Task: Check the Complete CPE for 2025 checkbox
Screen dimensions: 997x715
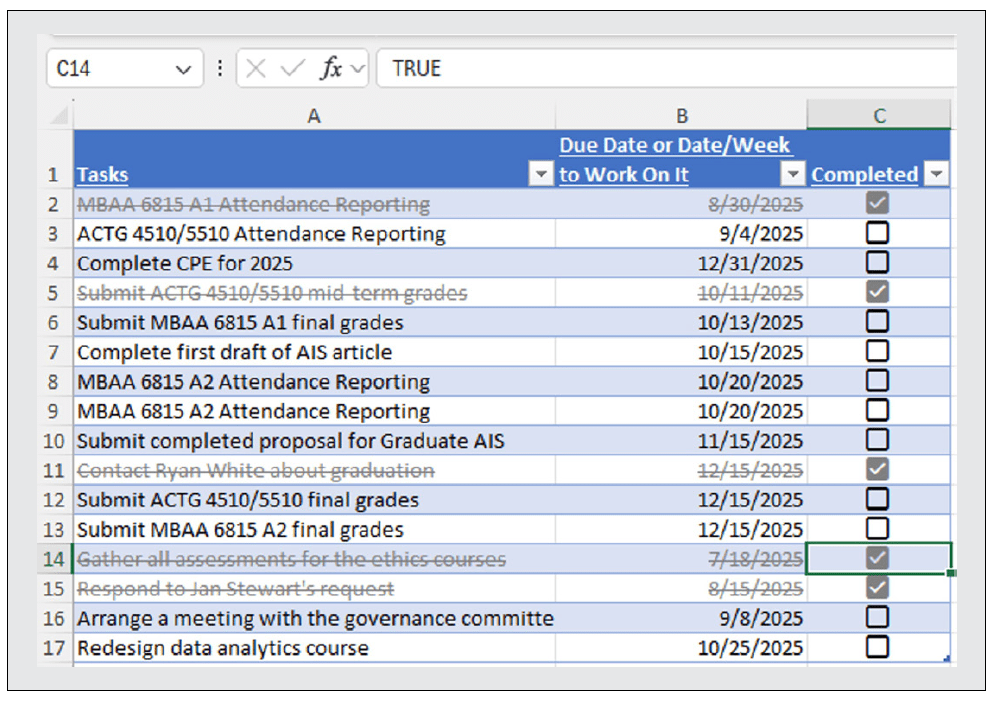Action: coord(878,263)
